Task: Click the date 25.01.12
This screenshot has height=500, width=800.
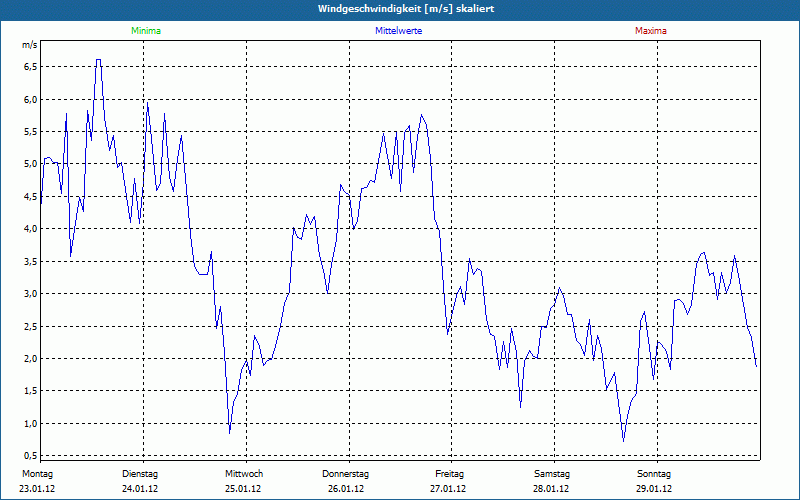Action: coord(243,489)
